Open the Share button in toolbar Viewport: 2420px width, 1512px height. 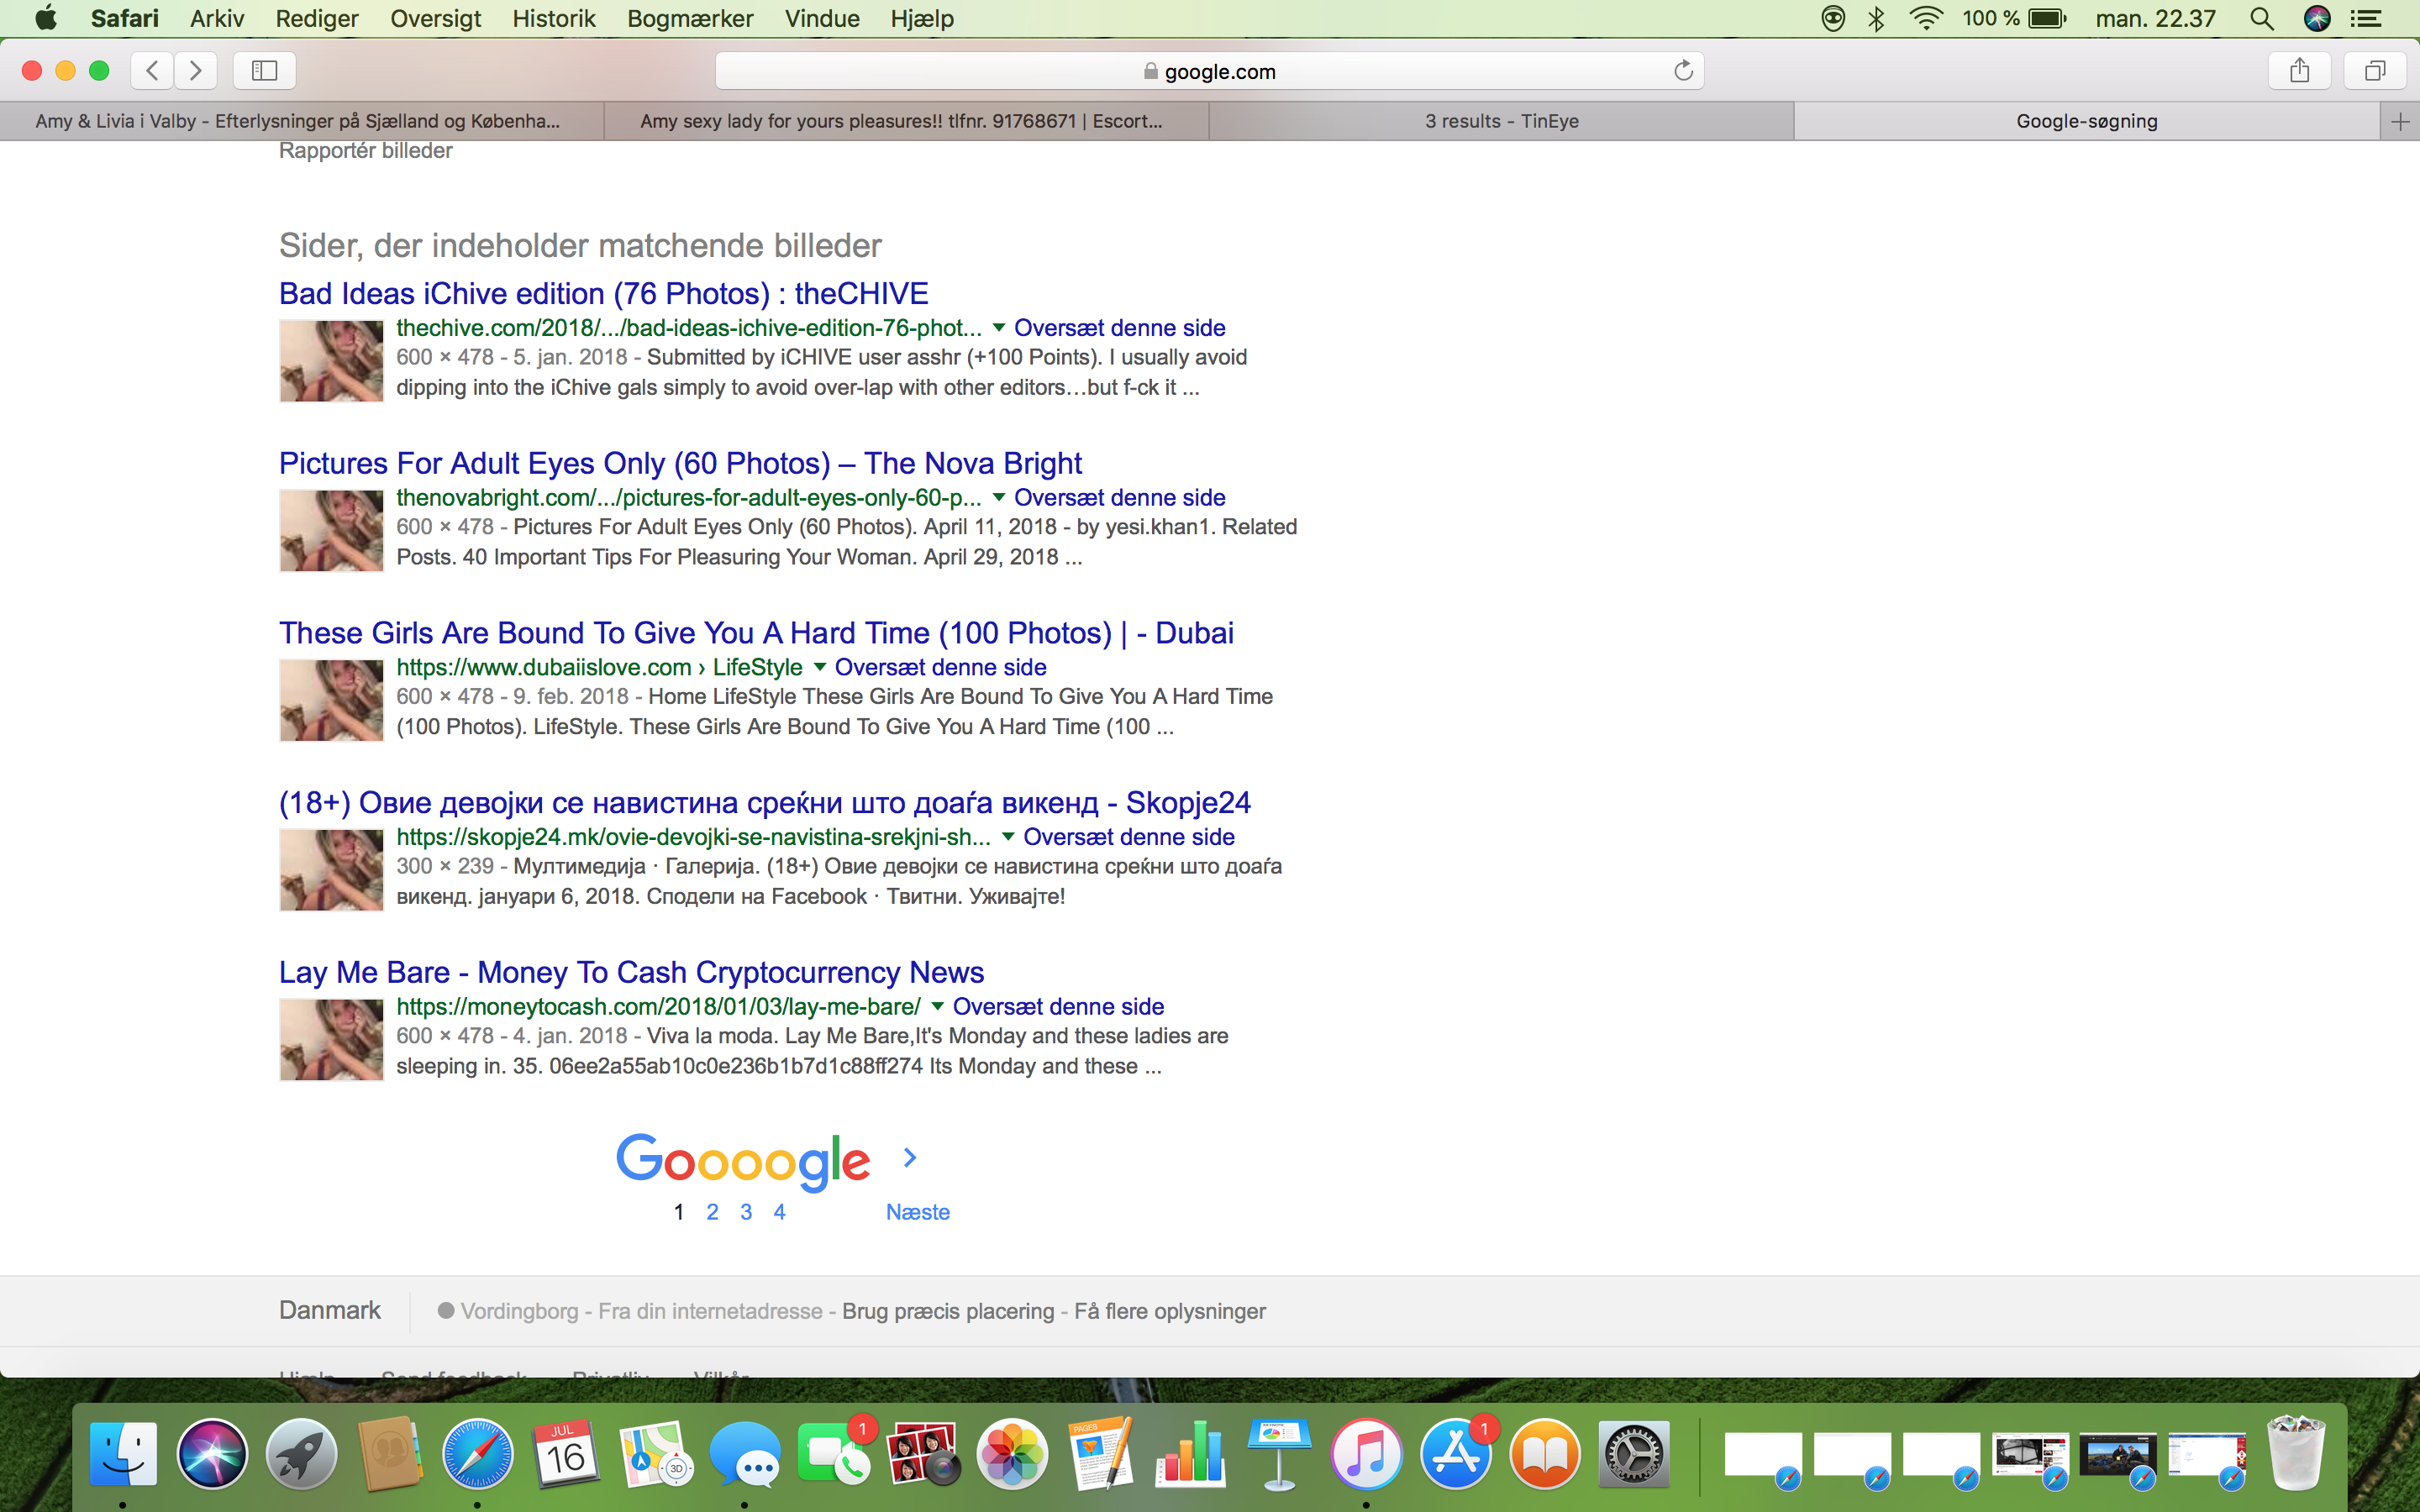[x=2300, y=70]
